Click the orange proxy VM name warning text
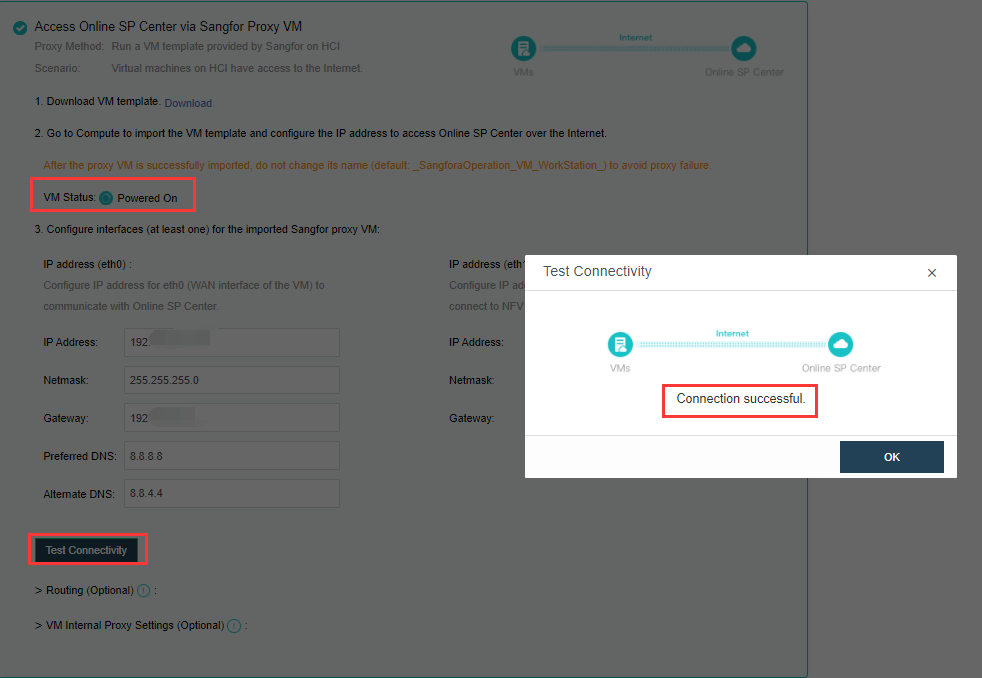982x678 pixels. [377, 165]
